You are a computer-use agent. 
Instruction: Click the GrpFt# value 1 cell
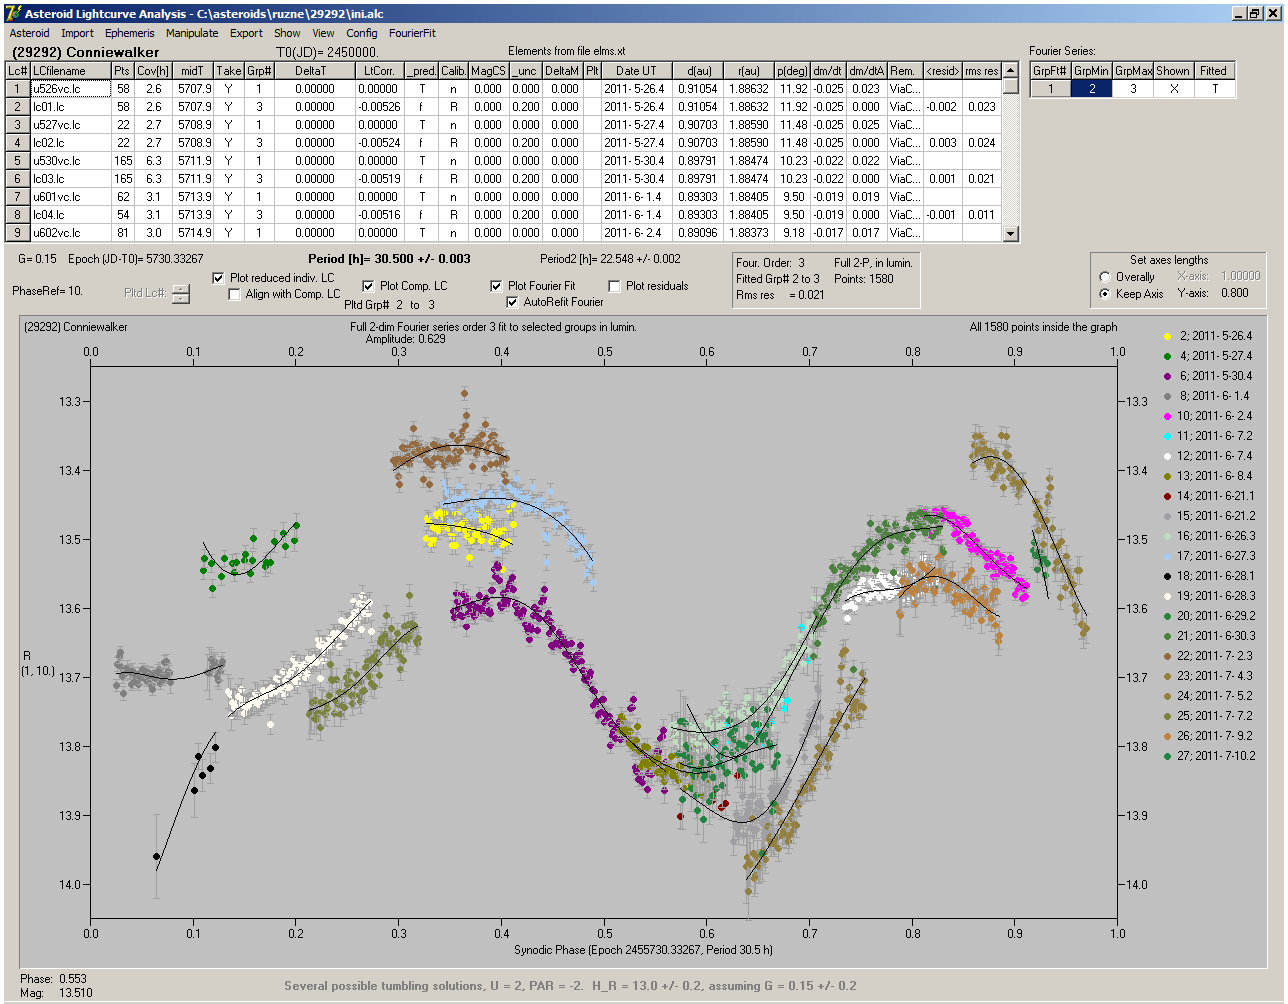pos(1051,89)
